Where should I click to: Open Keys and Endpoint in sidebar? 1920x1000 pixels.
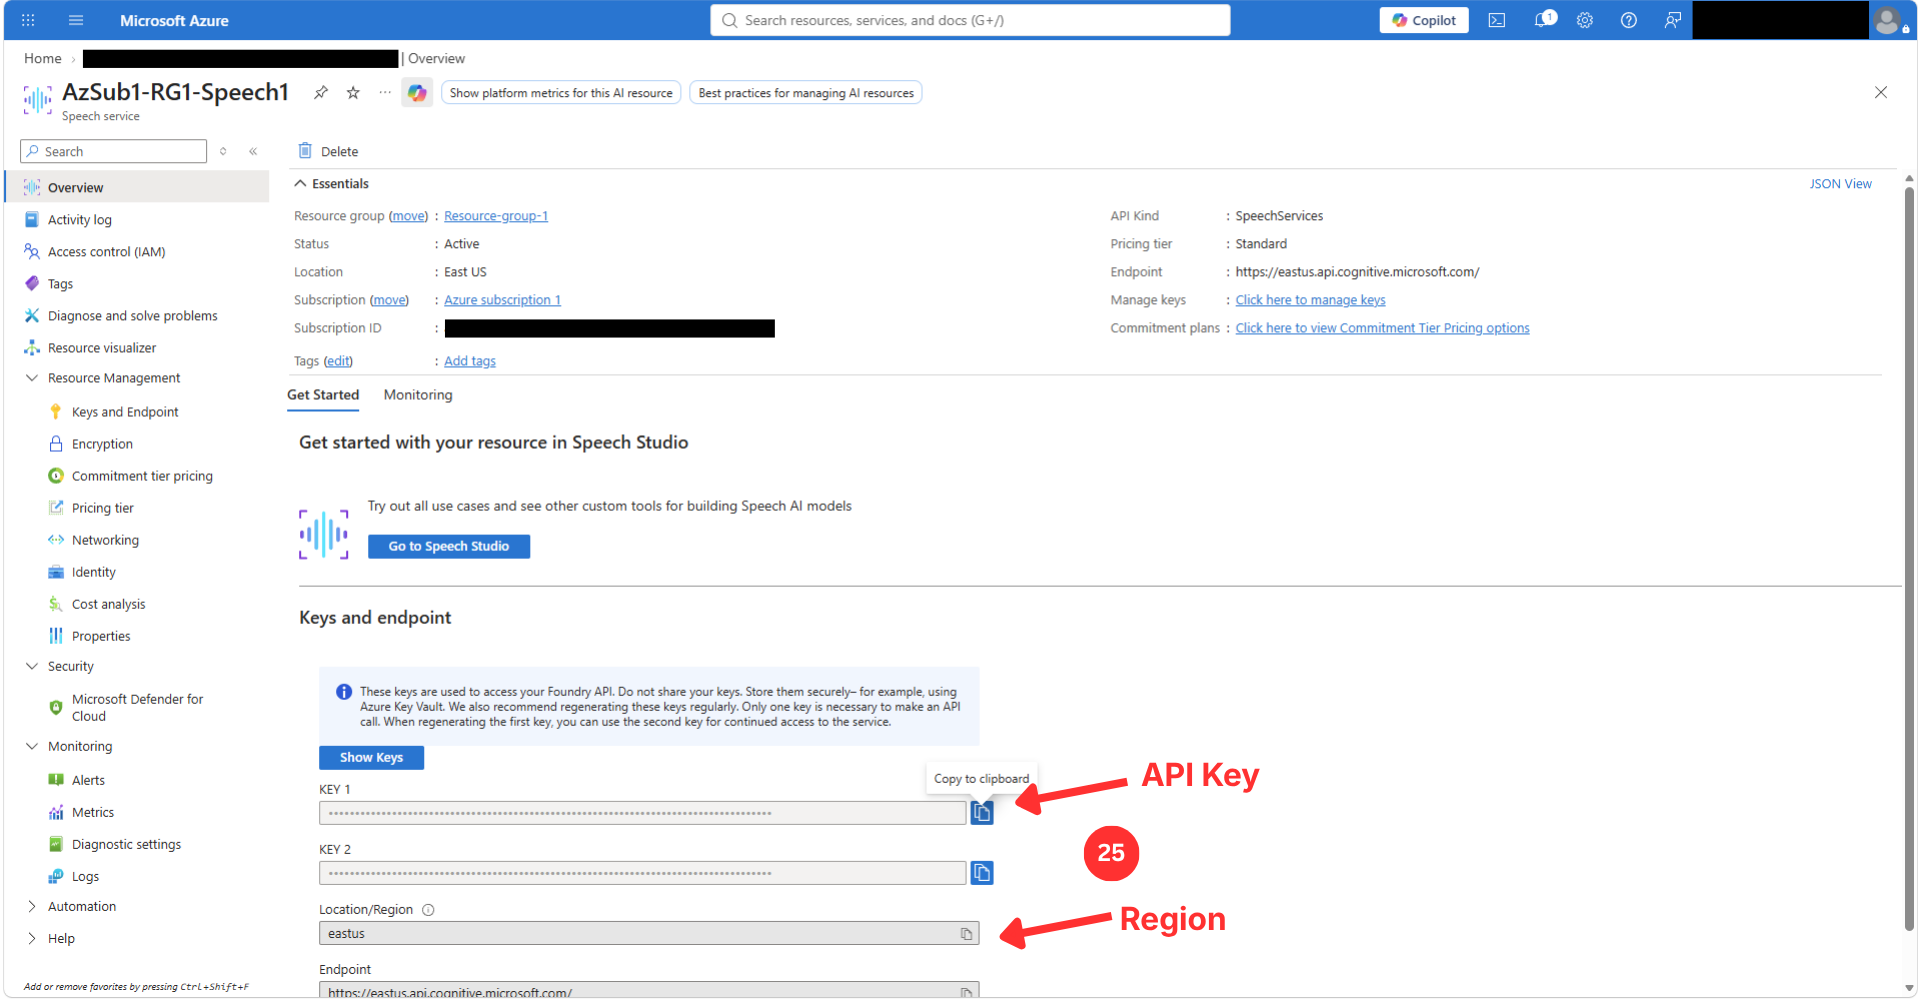(x=125, y=412)
